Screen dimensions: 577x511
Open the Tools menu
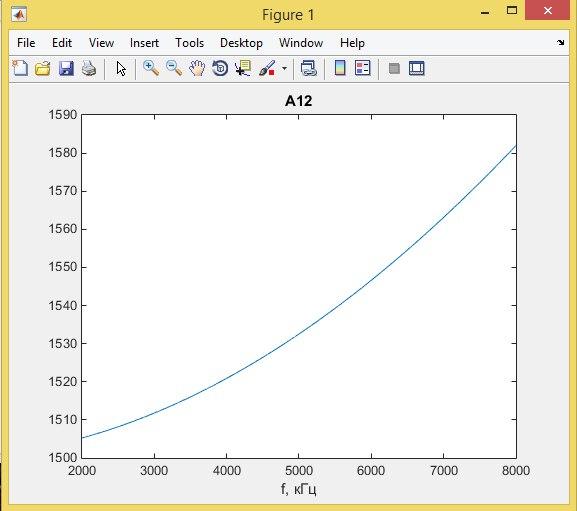pyautogui.click(x=190, y=43)
